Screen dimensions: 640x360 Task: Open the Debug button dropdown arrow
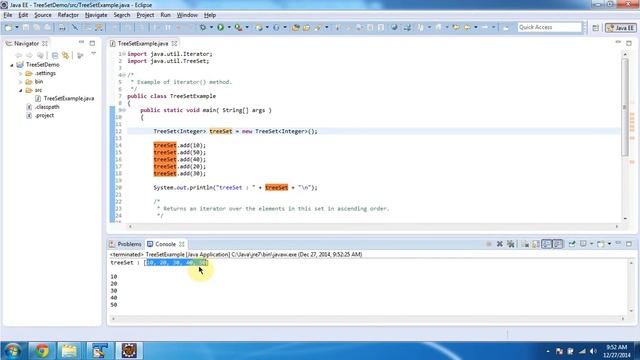tap(211, 27)
